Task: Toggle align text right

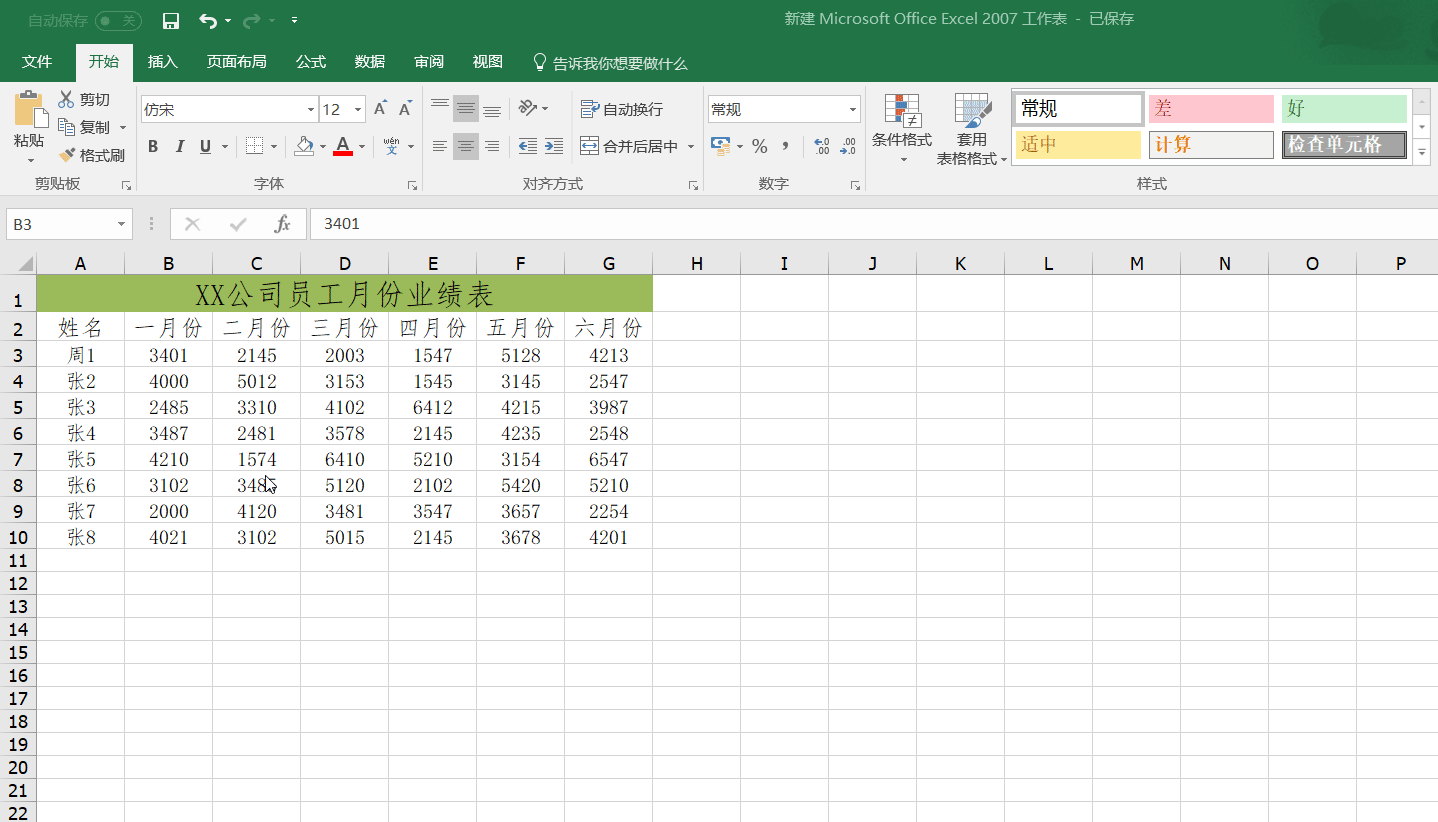Action: tap(492, 146)
